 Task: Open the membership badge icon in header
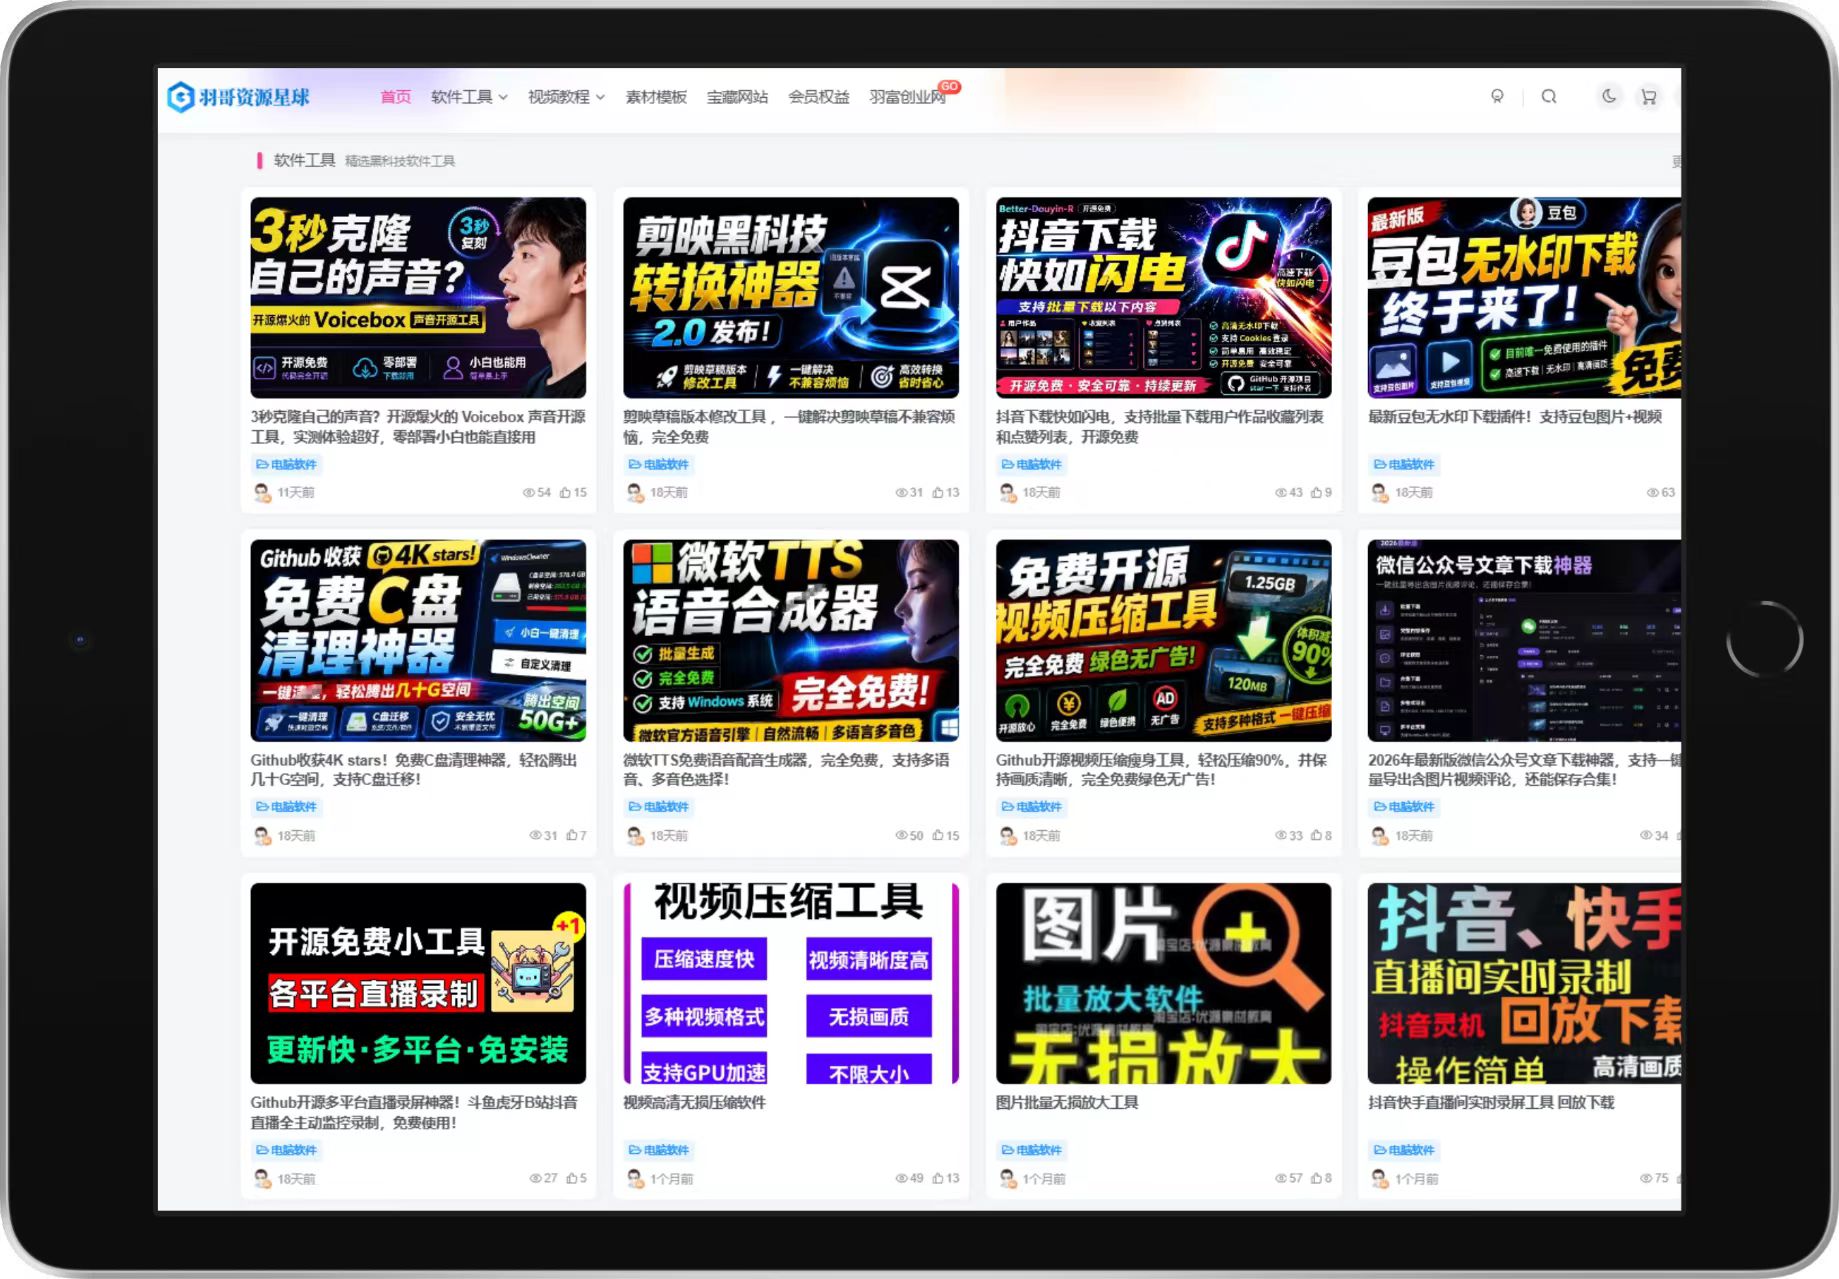[x=1497, y=97]
